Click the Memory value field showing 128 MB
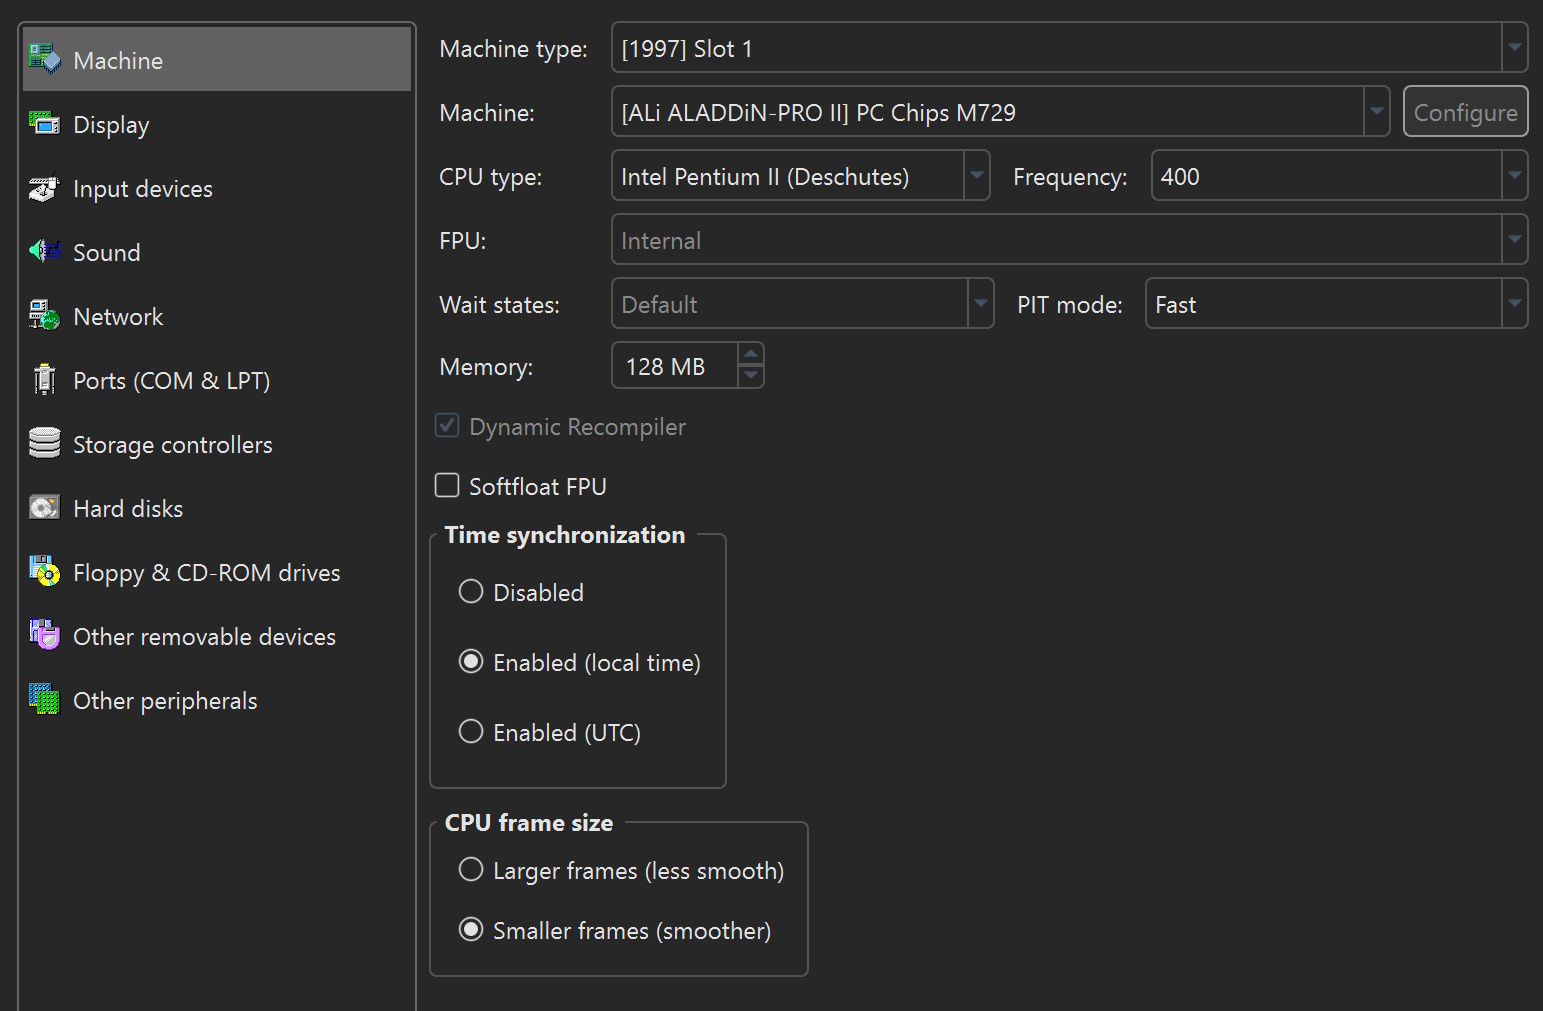The image size is (1543, 1011). click(x=675, y=366)
